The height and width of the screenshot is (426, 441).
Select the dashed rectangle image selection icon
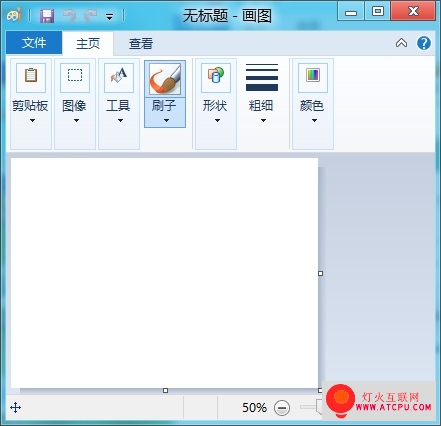coord(75,78)
